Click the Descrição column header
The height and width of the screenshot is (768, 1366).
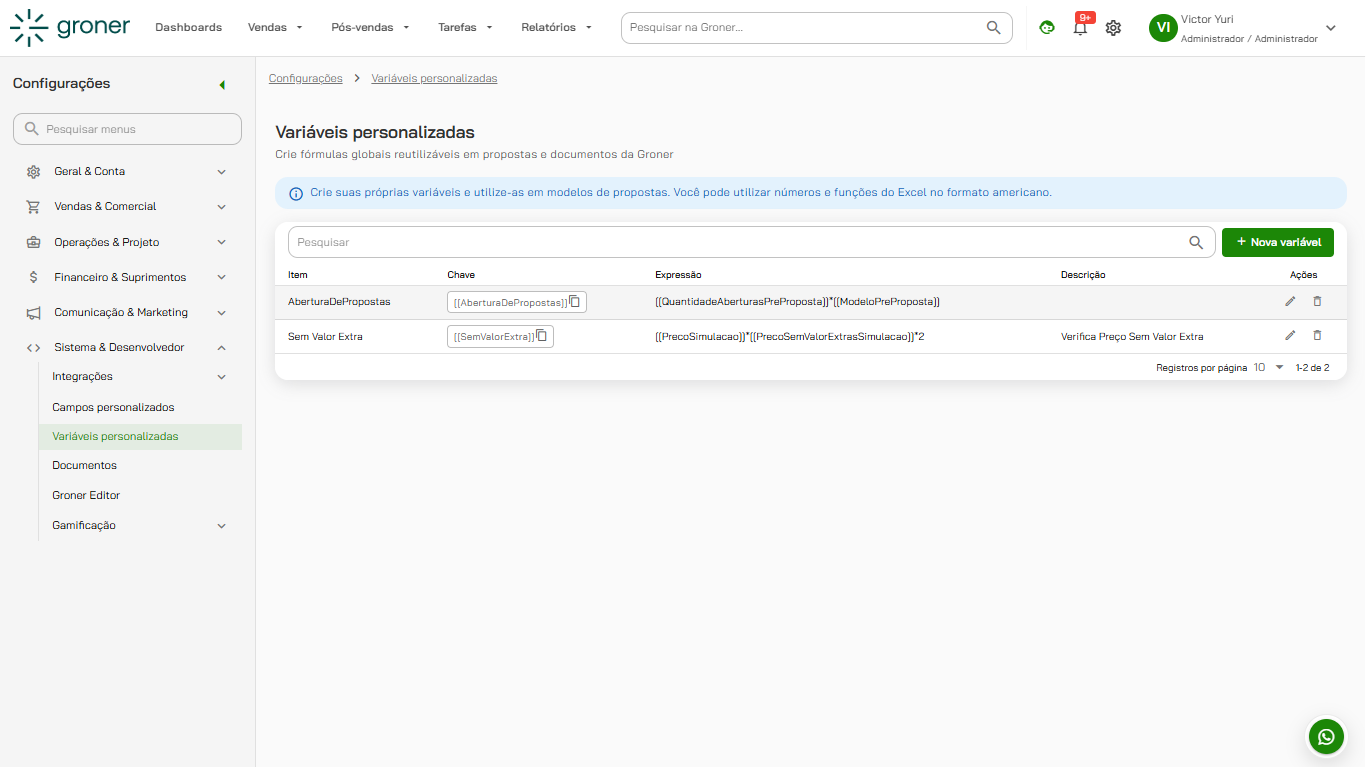1083,275
